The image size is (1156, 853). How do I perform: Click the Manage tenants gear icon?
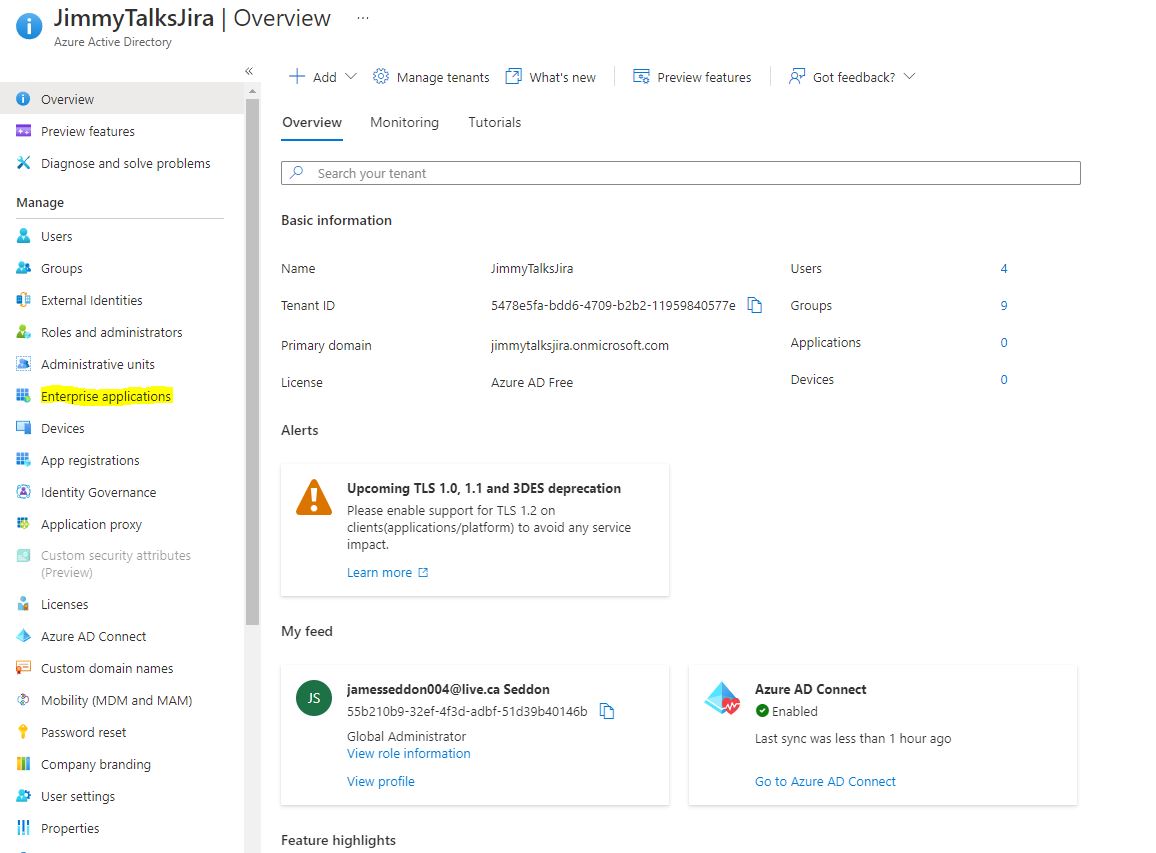[380, 77]
